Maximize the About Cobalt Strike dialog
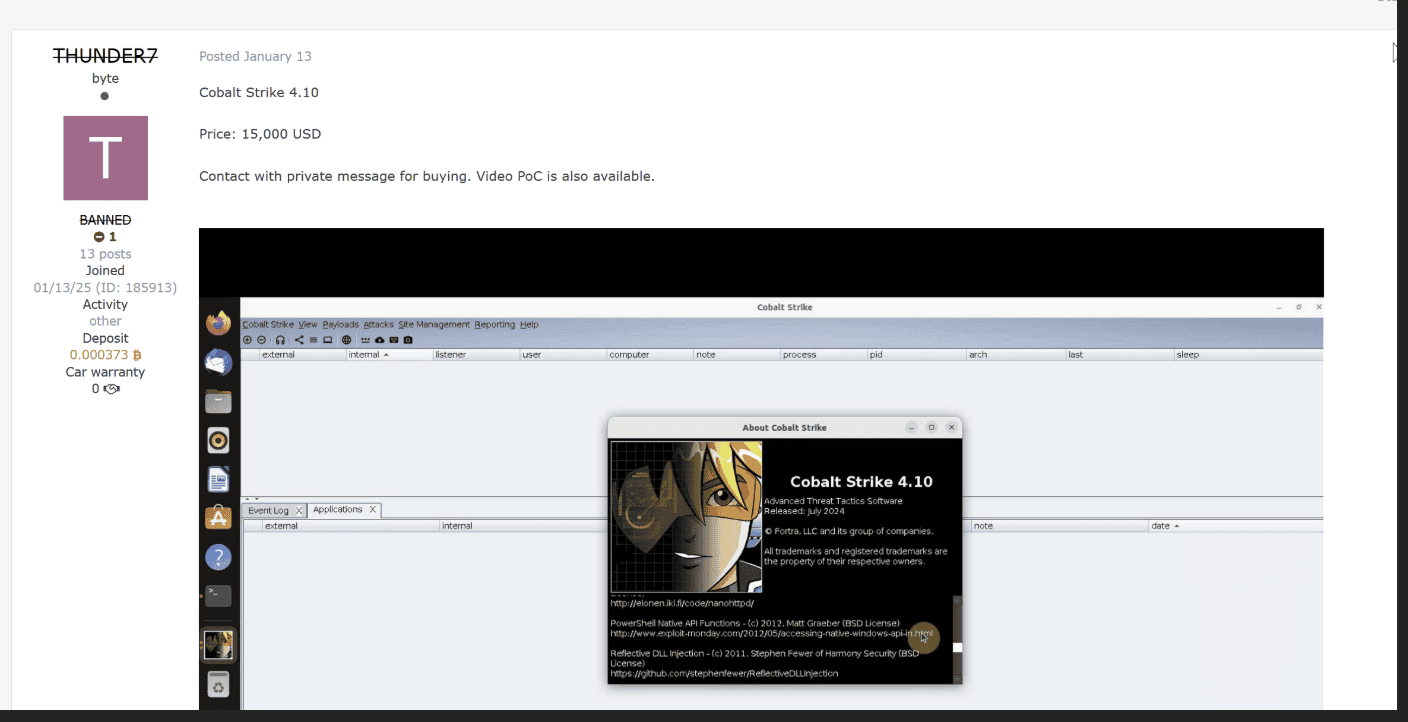 point(931,427)
